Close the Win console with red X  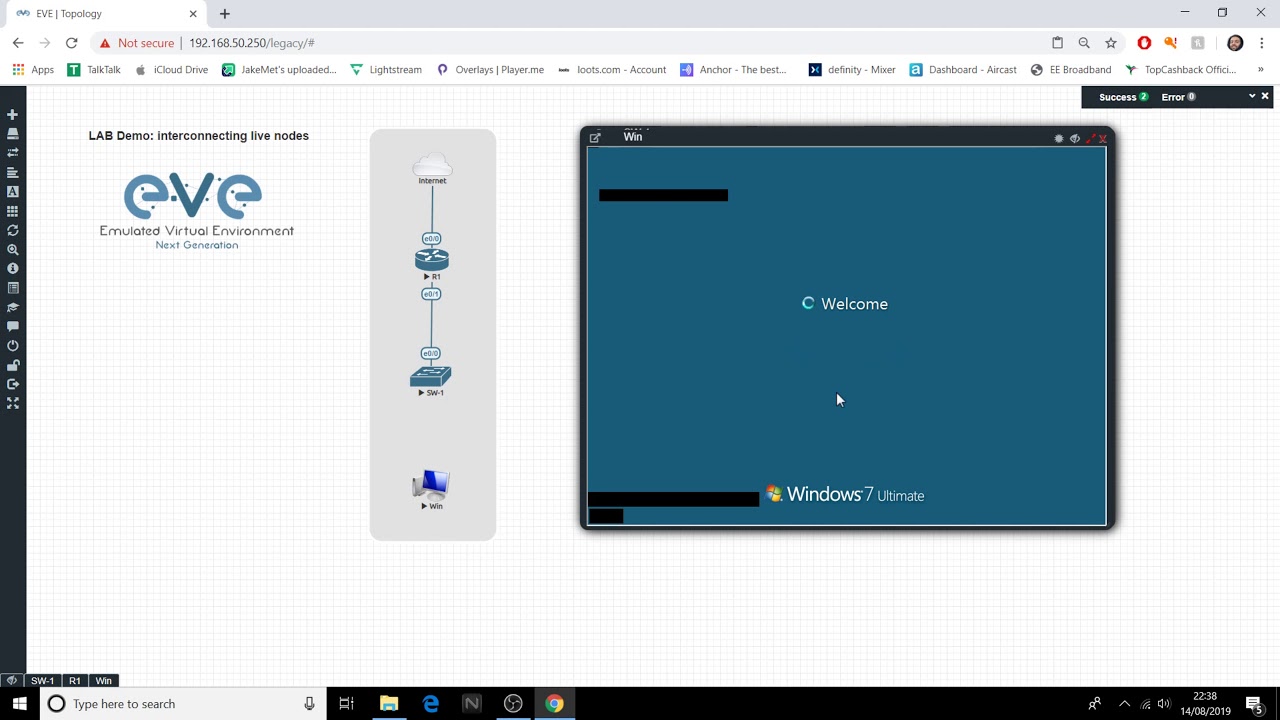click(x=1103, y=139)
